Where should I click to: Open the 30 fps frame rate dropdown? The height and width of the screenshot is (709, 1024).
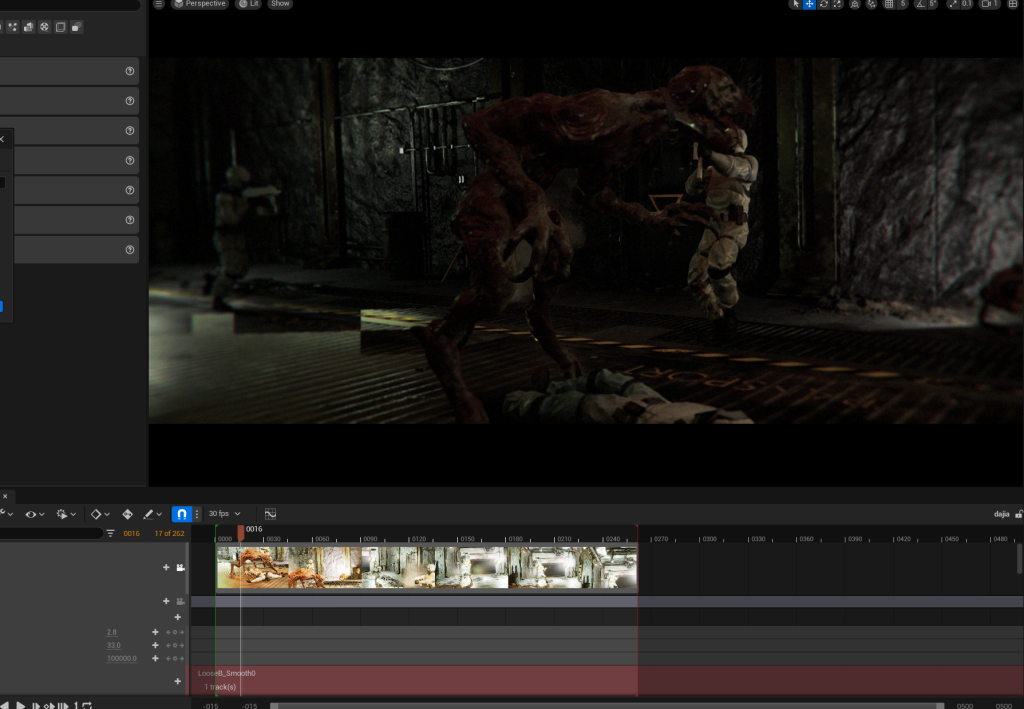tap(225, 514)
